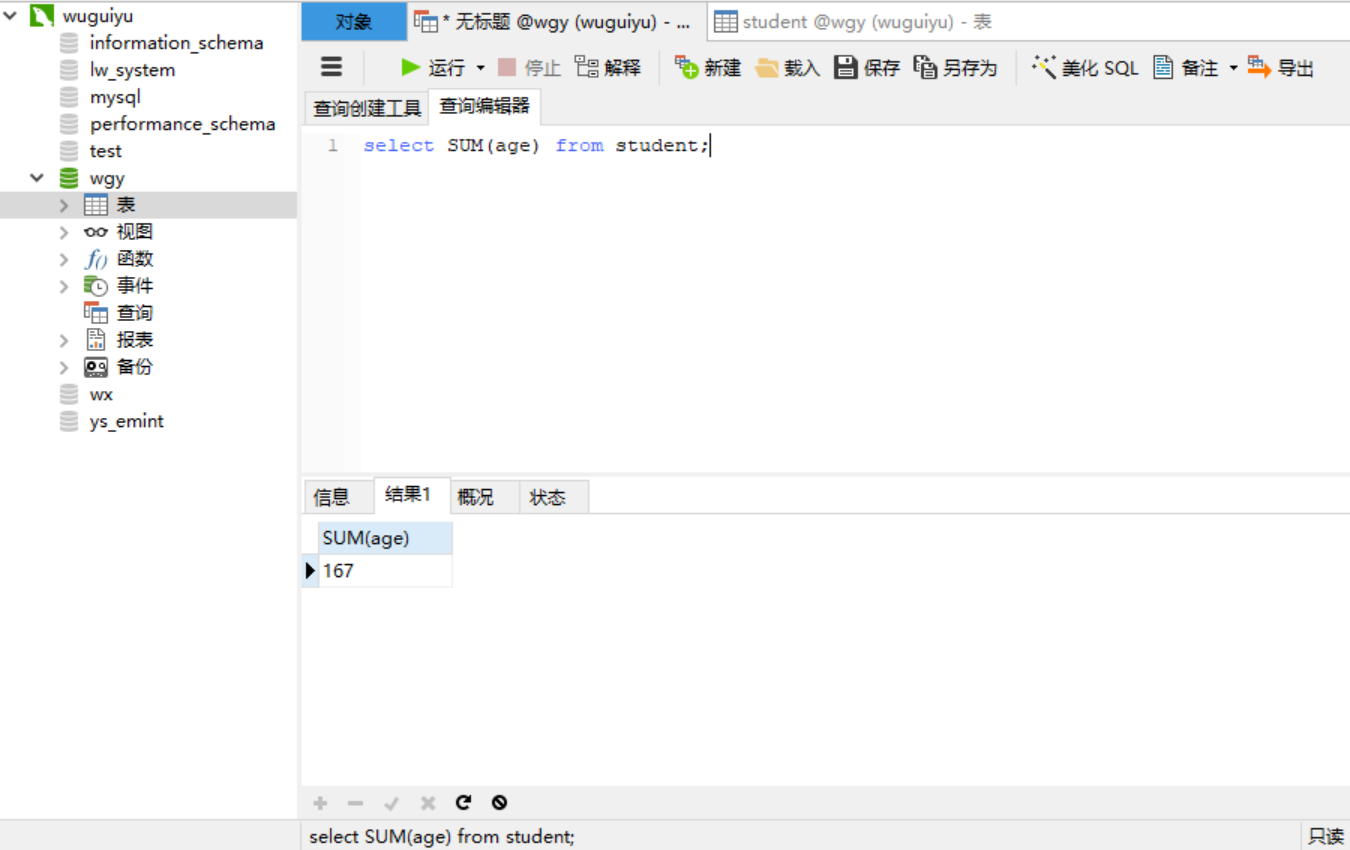Collapse the wgy database node
This screenshot has width=1350, height=850.
37,178
